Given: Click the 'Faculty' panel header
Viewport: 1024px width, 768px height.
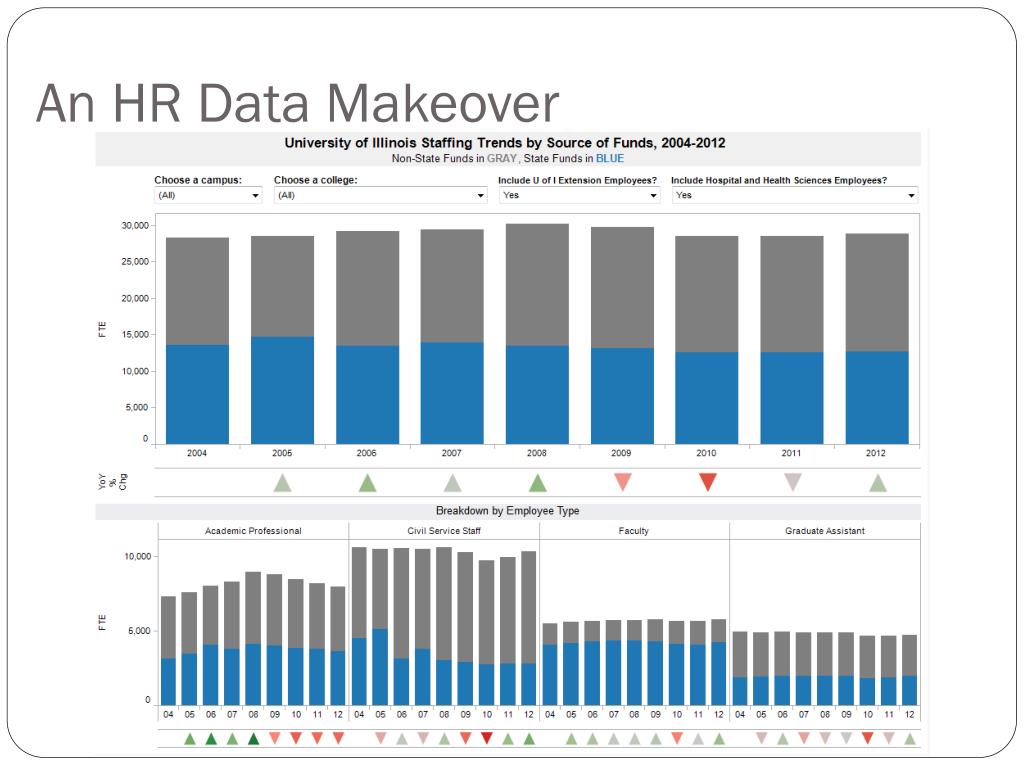Looking at the screenshot, I should pos(633,531).
